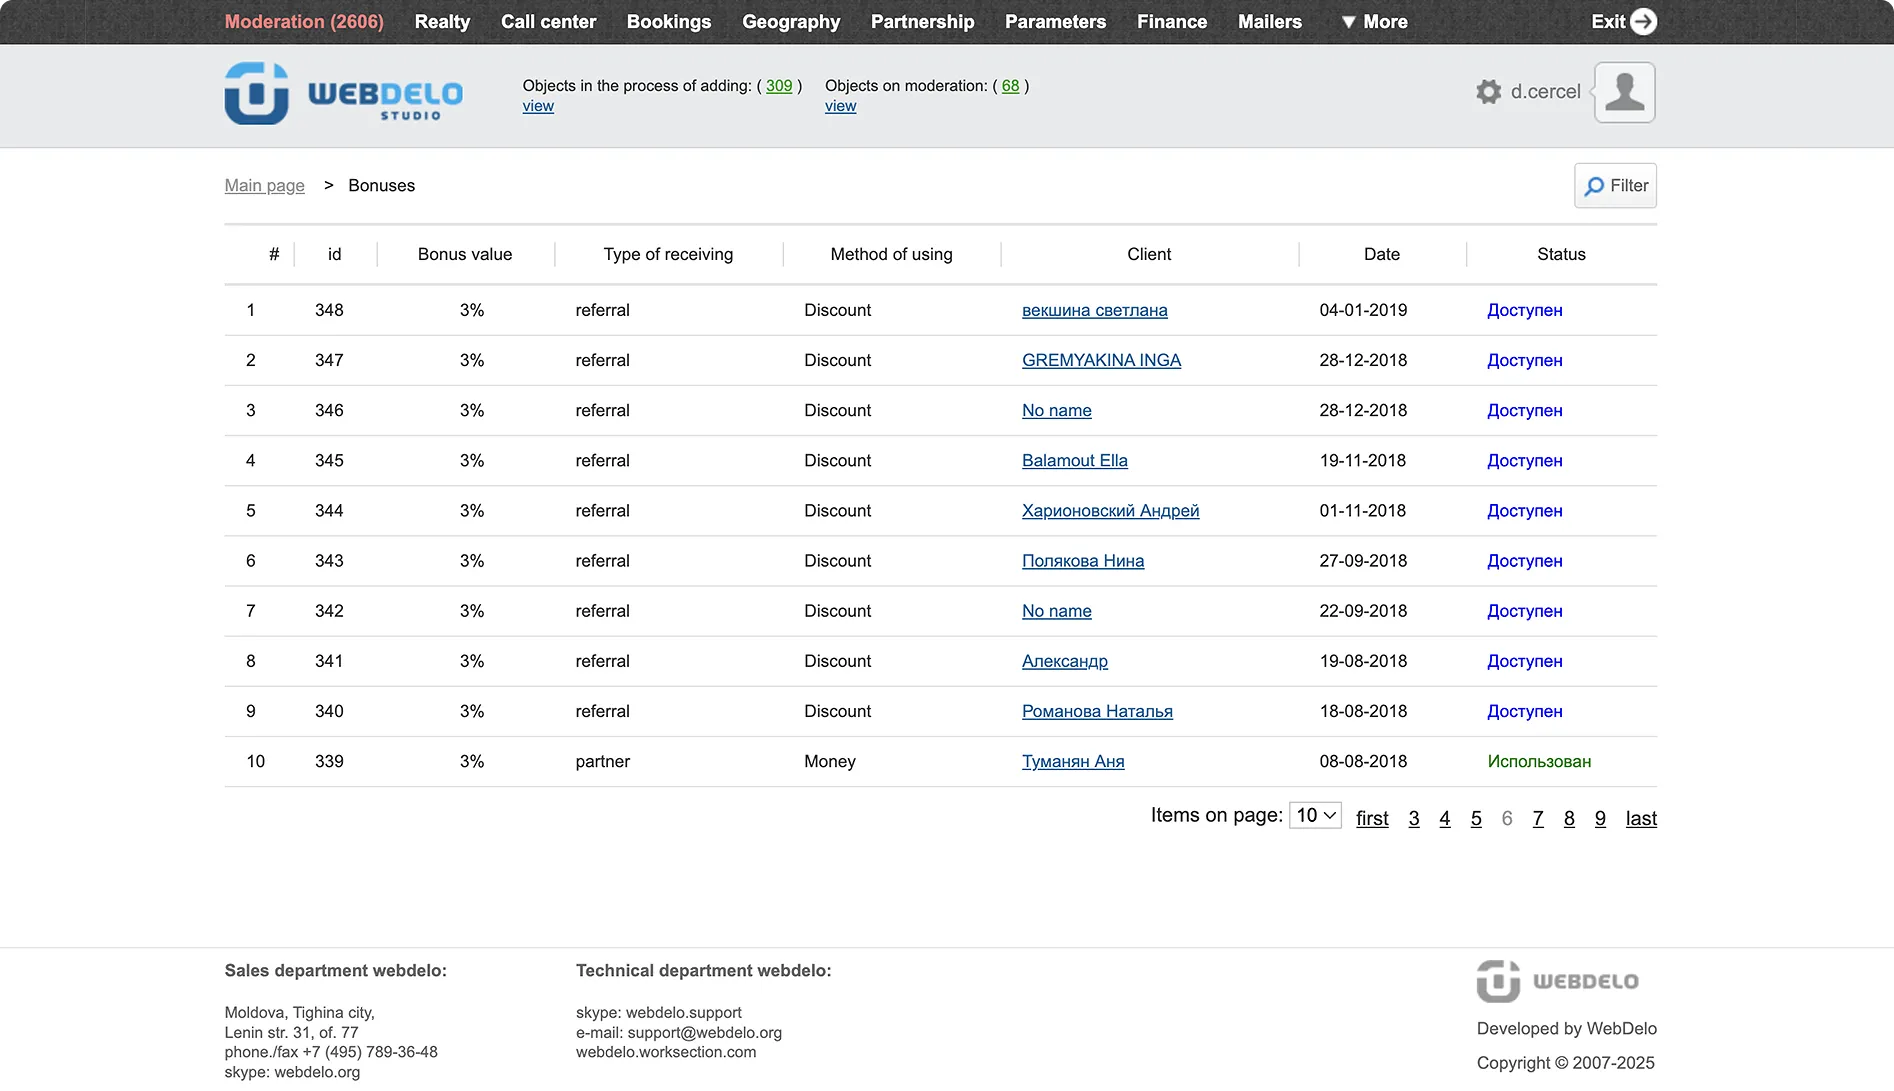Click the magnifier Filter button
The width and height of the screenshot is (1894, 1091).
(x=1615, y=186)
